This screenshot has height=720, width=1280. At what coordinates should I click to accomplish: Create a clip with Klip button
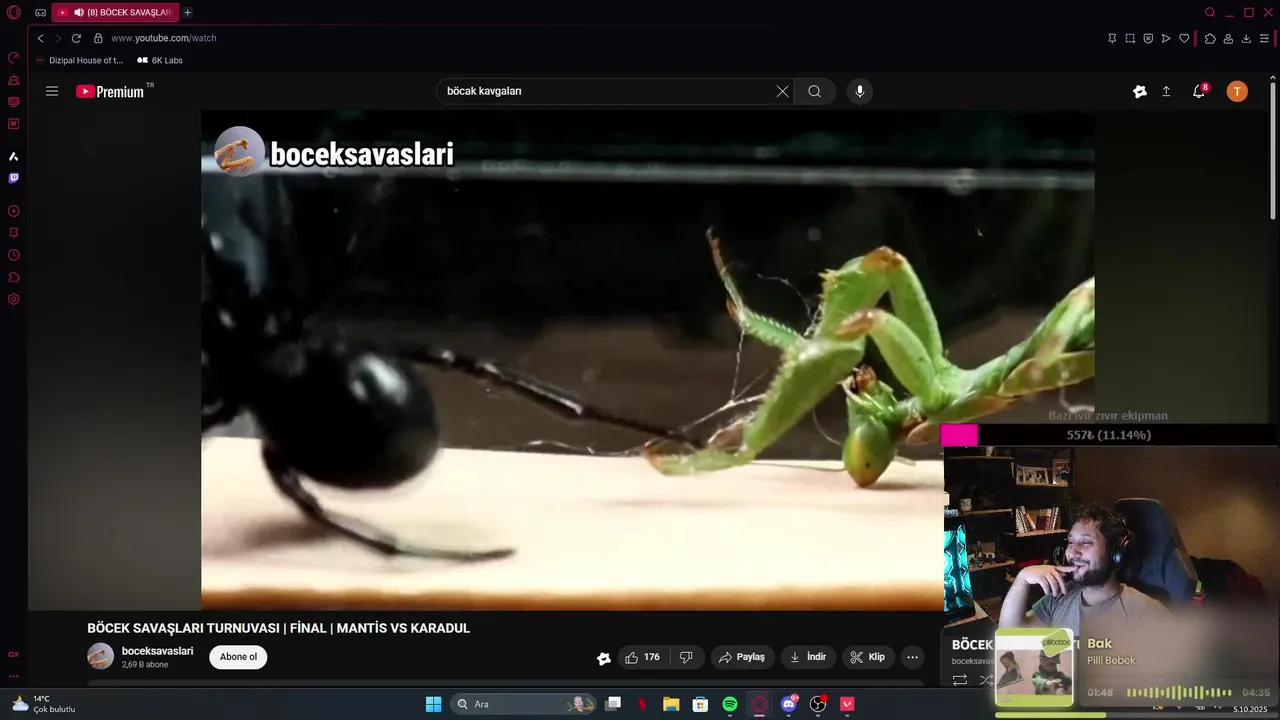(867, 657)
